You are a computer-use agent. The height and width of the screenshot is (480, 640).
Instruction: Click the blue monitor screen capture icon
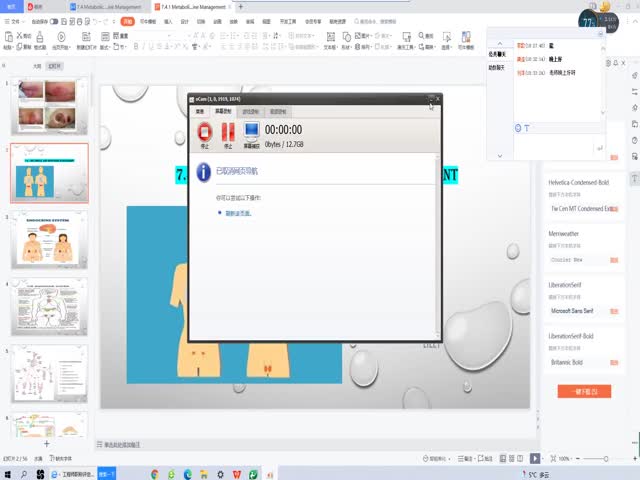pos(251,132)
